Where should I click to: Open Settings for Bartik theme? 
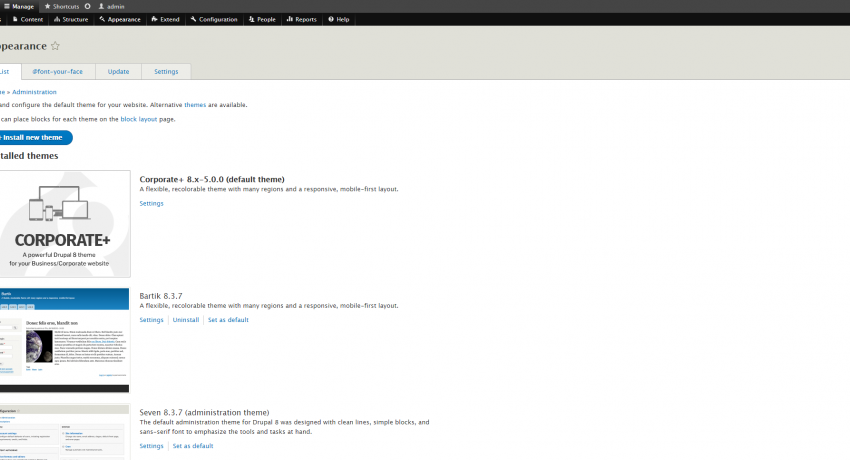pyautogui.click(x=151, y=320)
